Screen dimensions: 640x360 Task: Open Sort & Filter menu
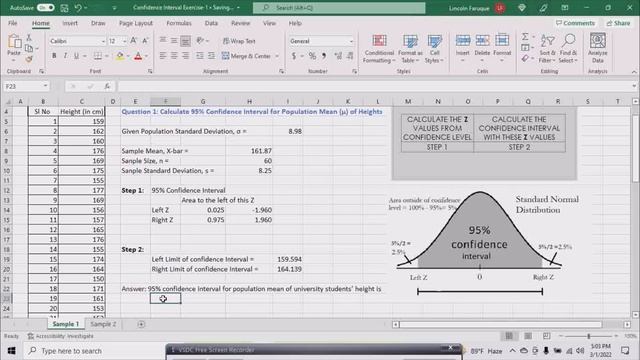(x=547, y=49)
